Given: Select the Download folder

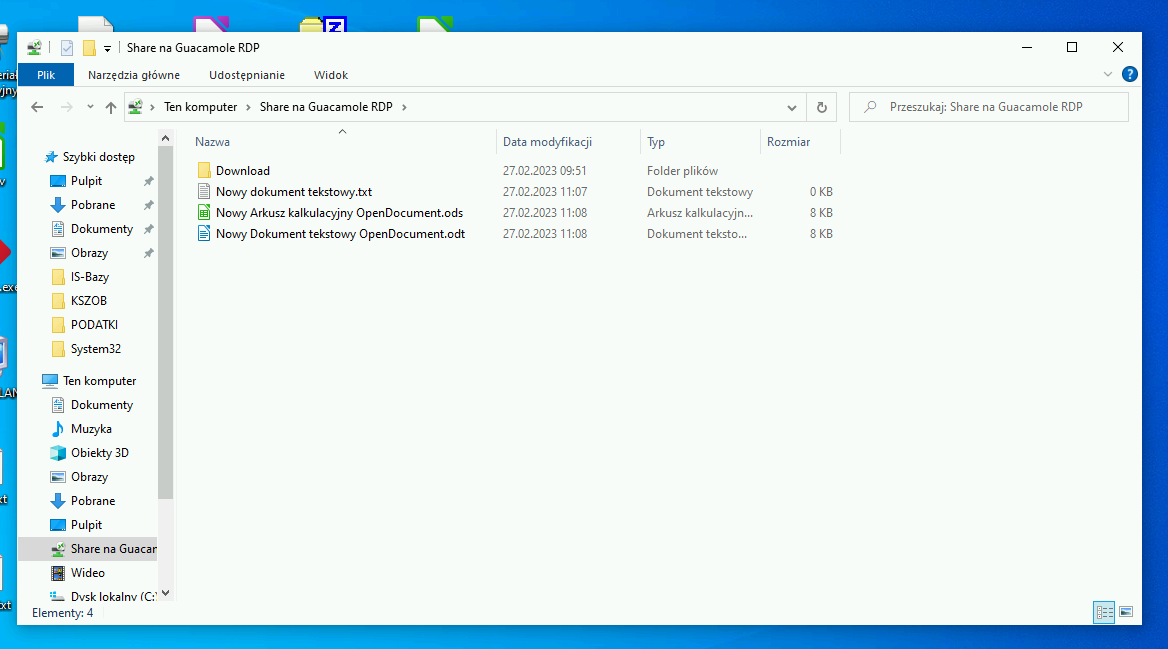Looking at the screenshot, I should tap(242, 171).
